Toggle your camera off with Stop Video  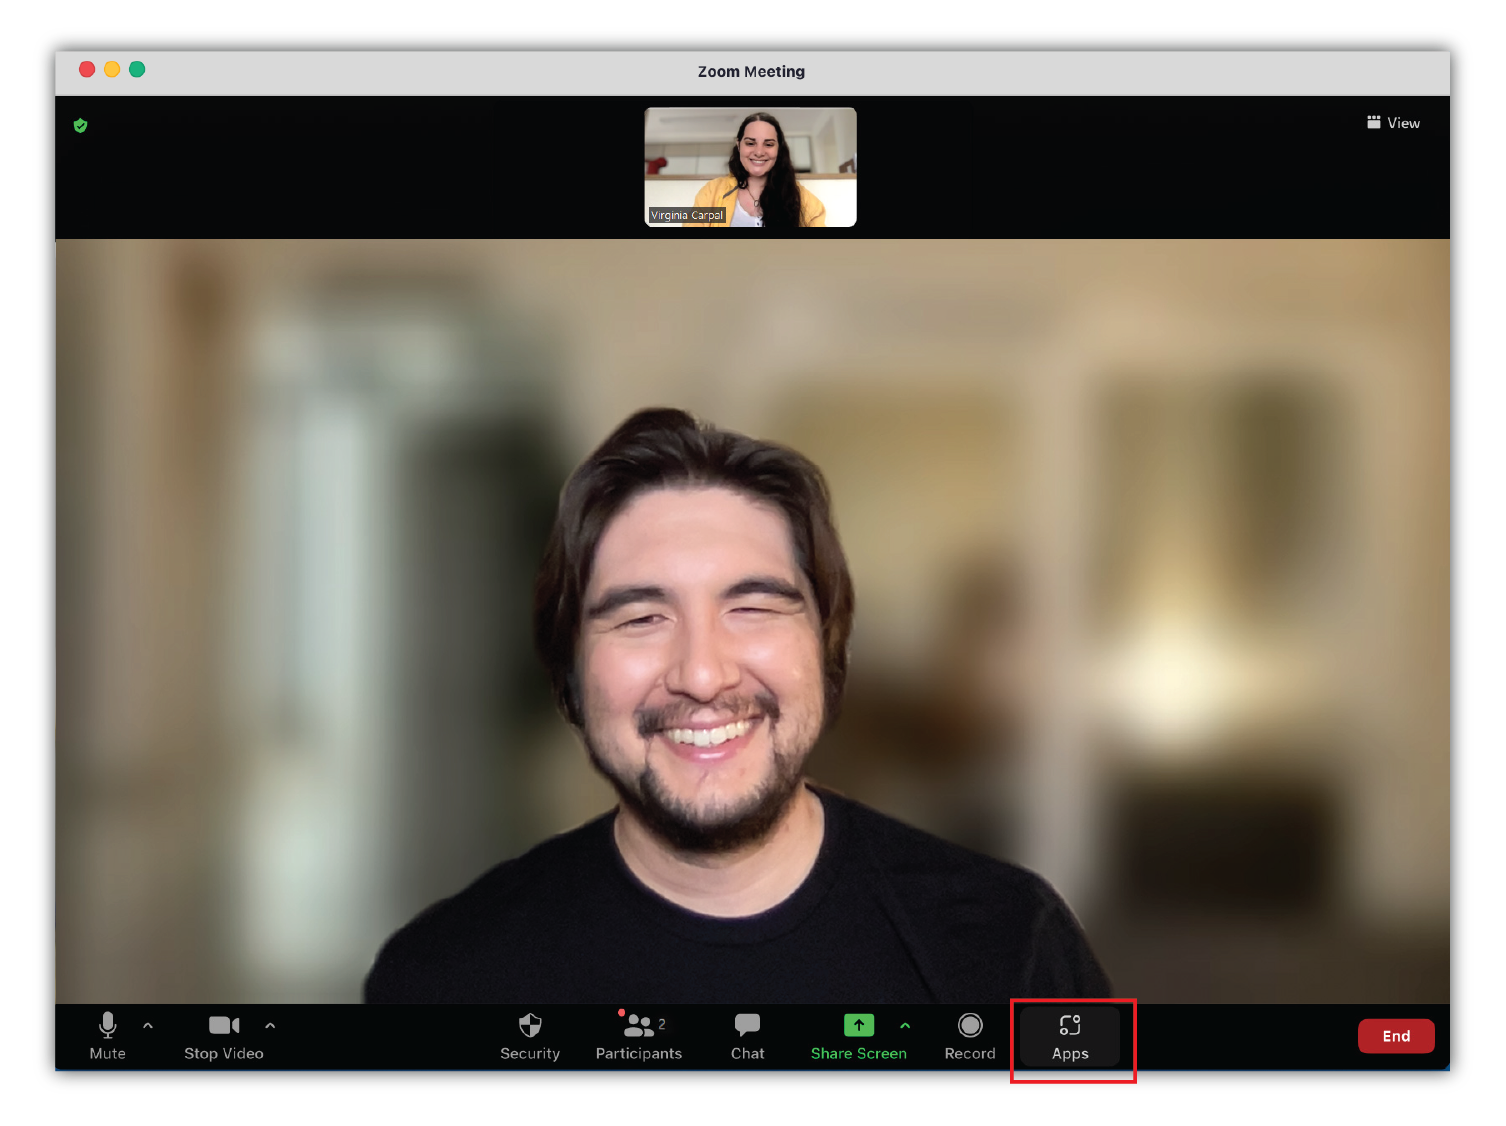[223, 1036]
